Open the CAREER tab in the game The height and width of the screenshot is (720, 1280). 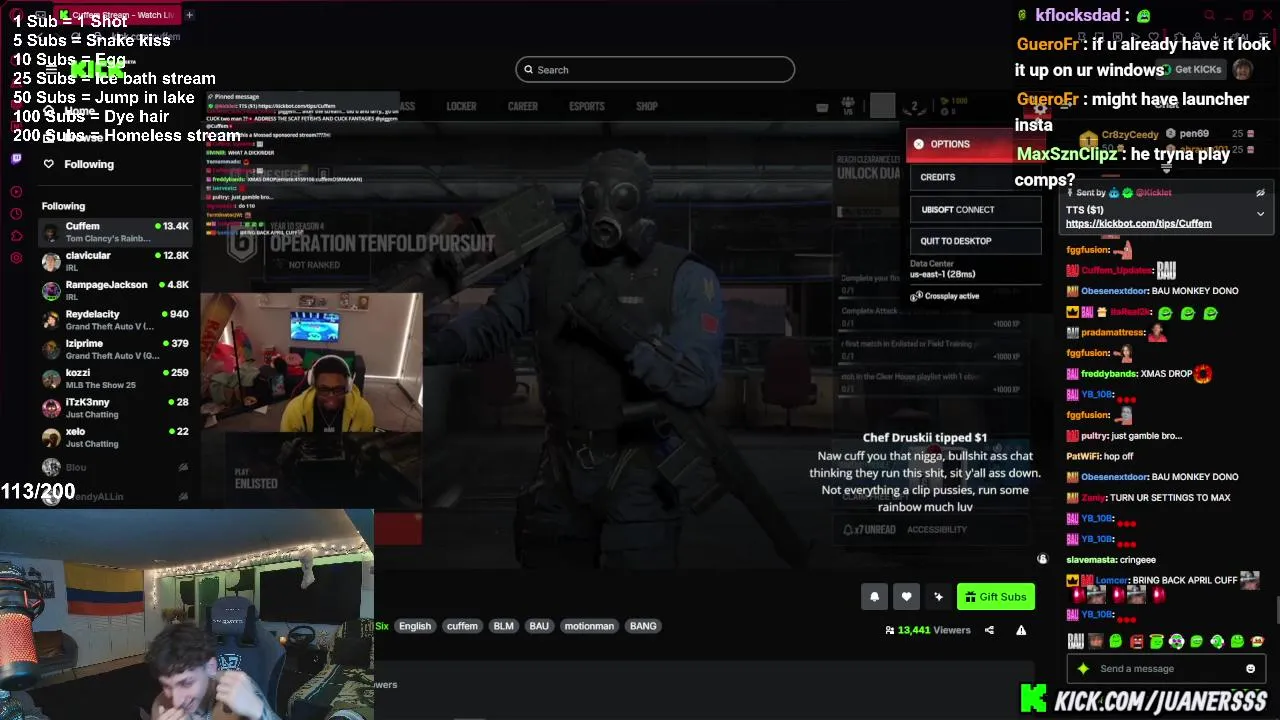[x=522, y=106]
